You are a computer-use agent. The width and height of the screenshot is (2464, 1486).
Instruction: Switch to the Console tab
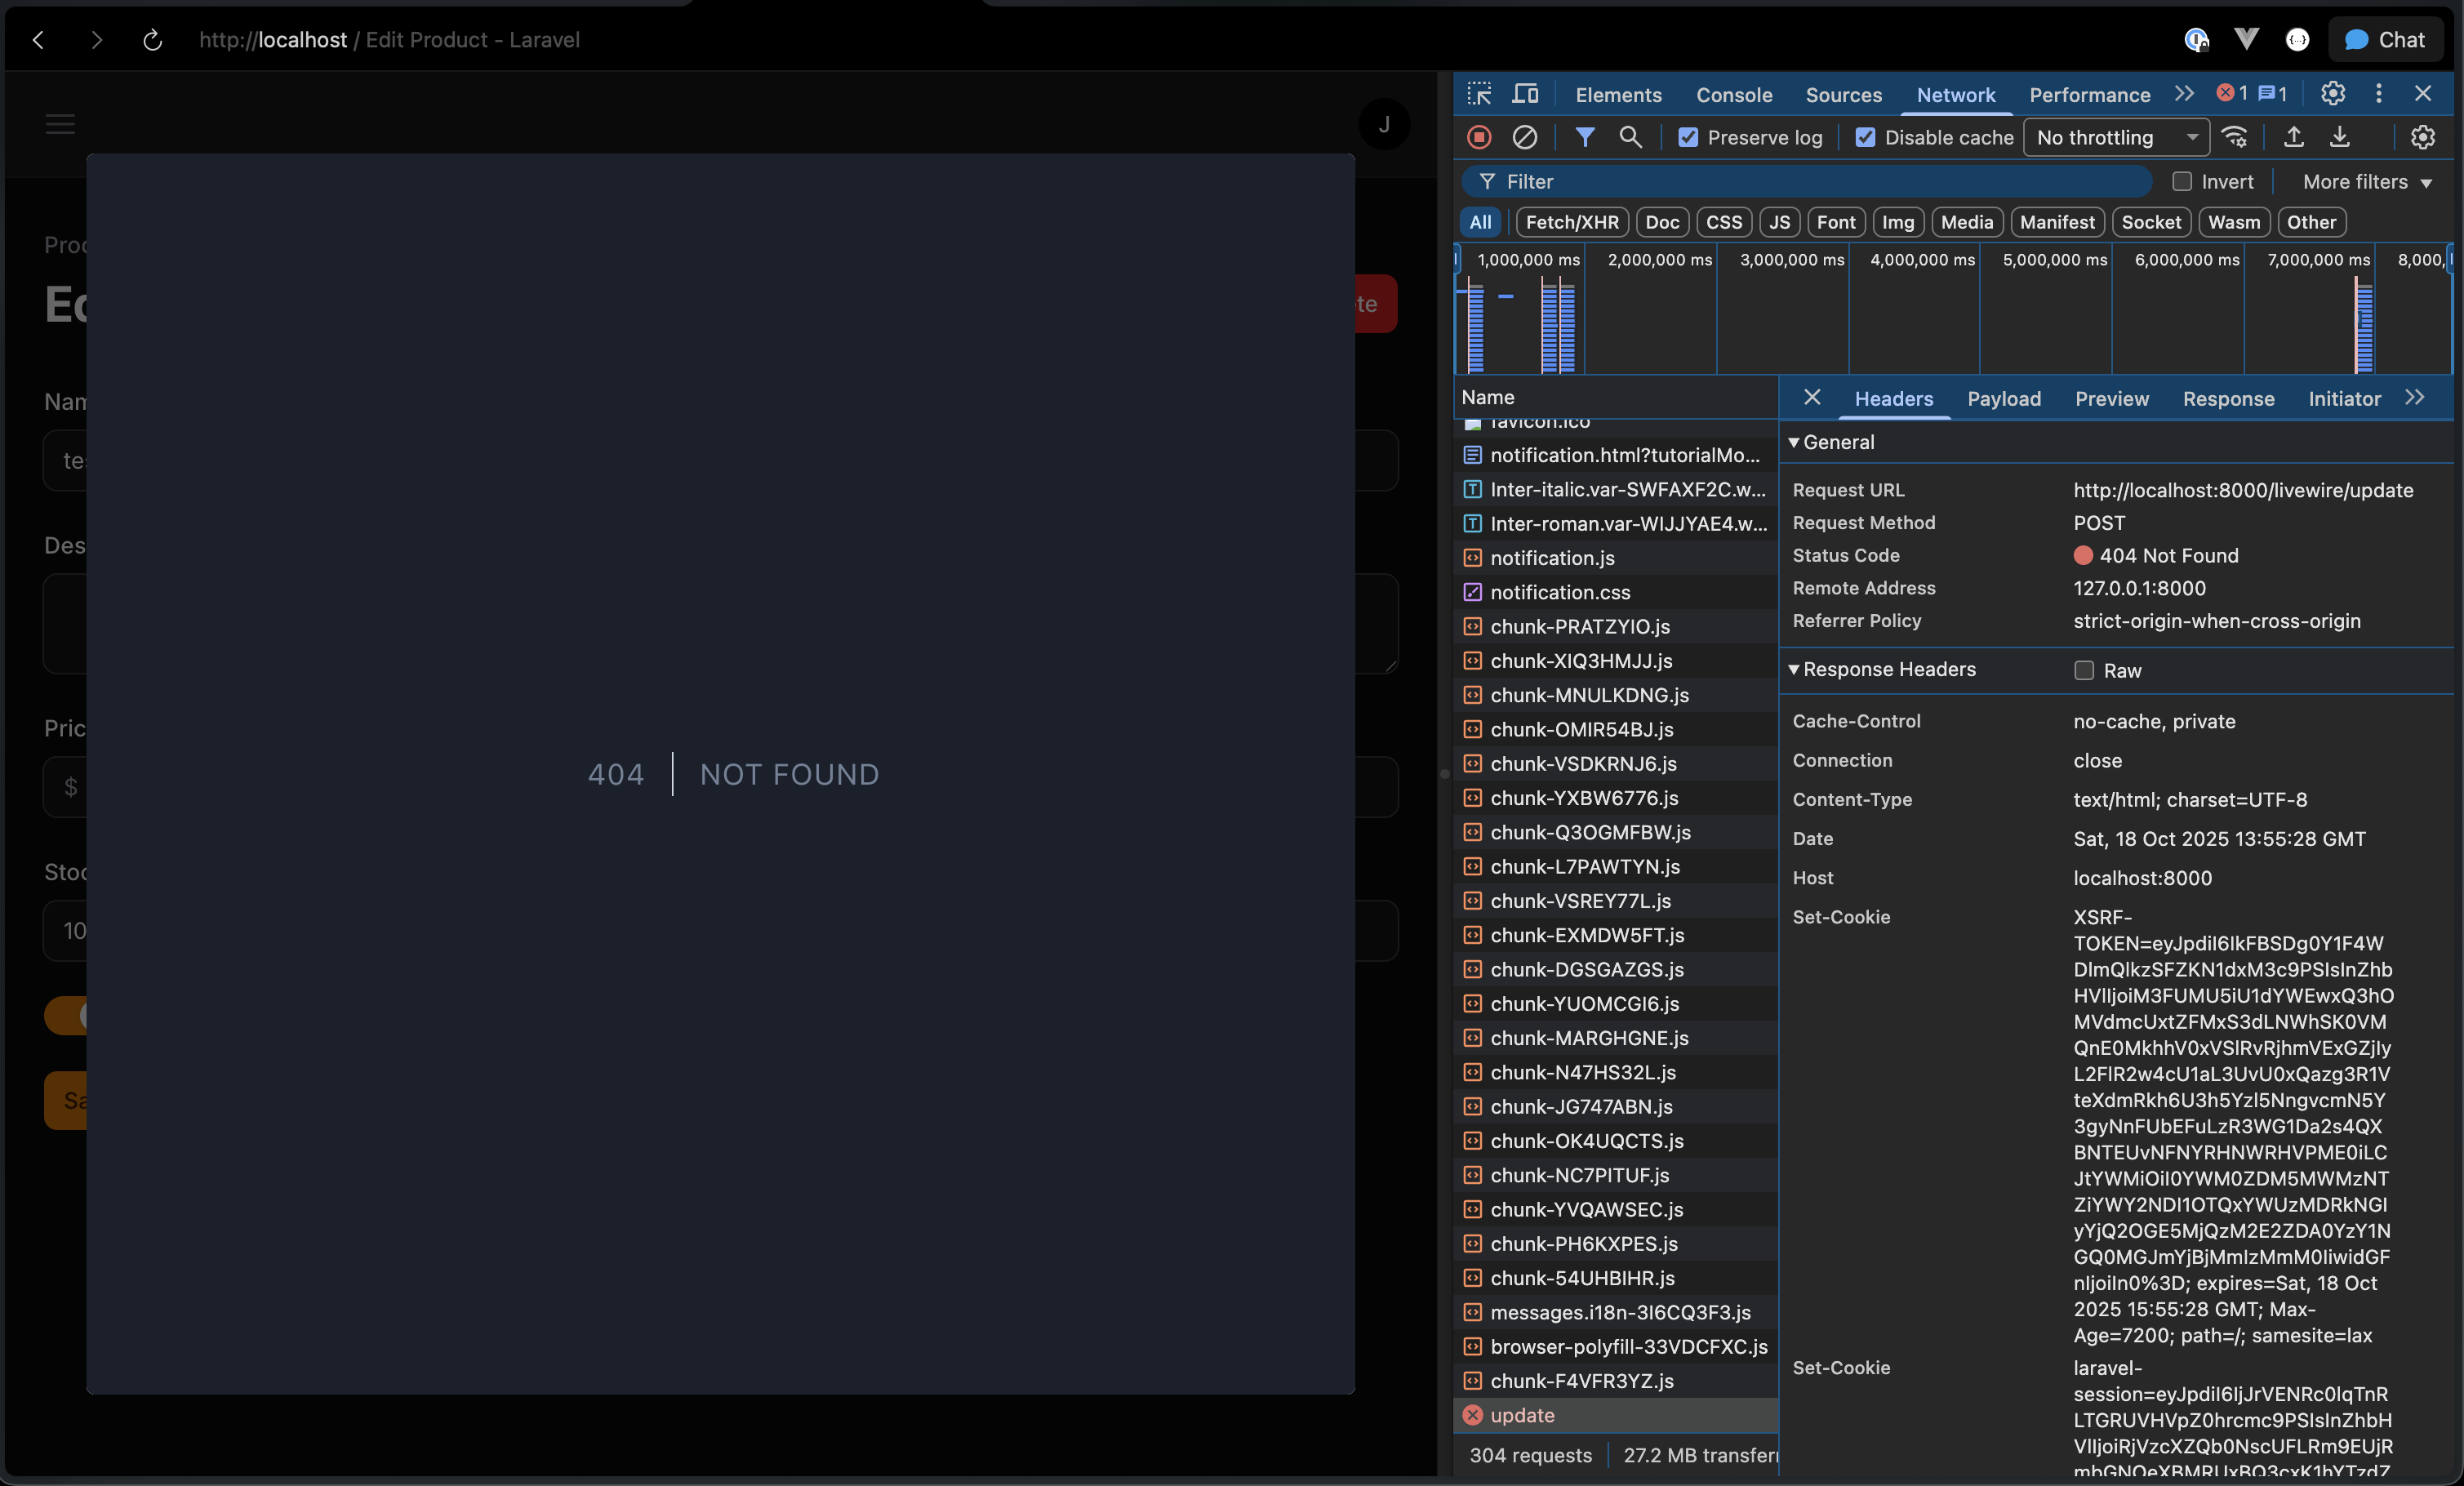[1733, 95]
